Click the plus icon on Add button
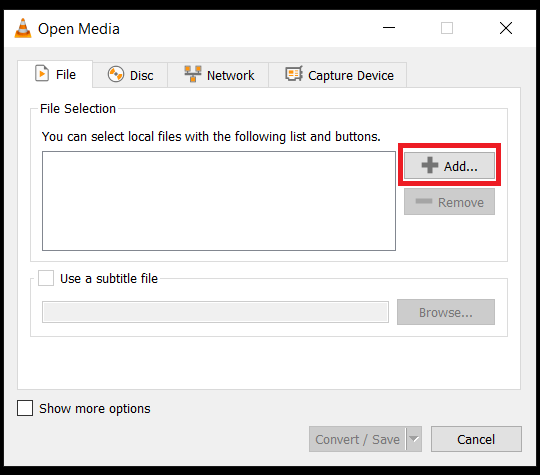Viewport: 540px width, 475px height. (x=430, y=165)
